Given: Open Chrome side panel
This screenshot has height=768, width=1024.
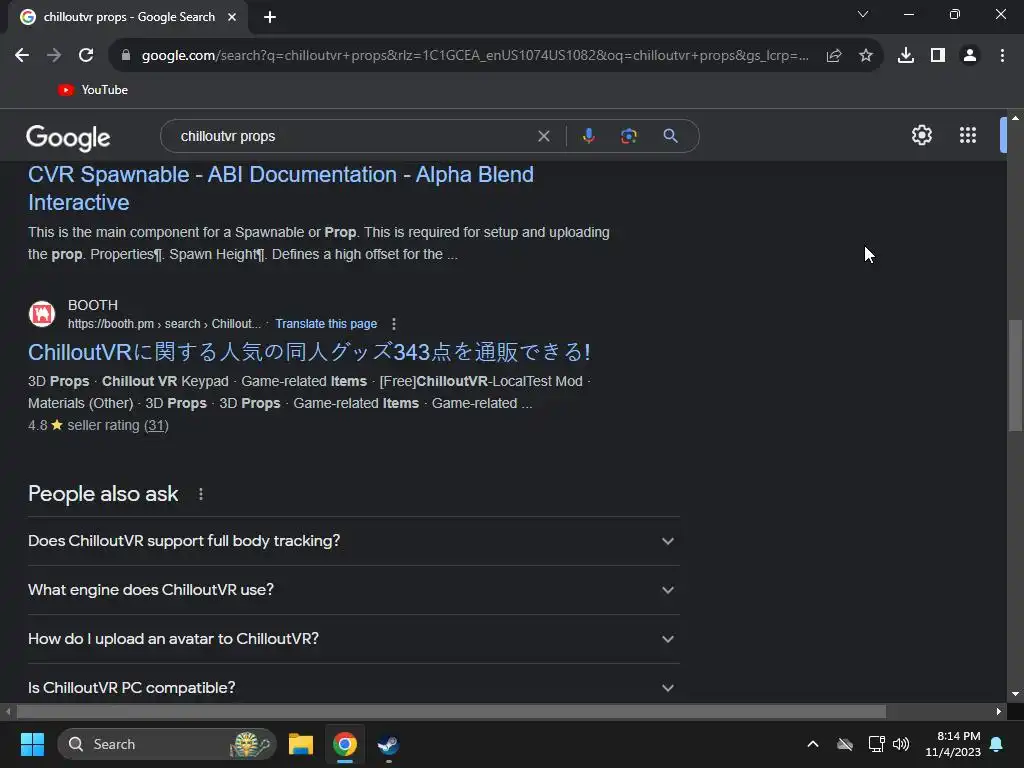Looking at the screenshot, I should click(x=938, y=56).
